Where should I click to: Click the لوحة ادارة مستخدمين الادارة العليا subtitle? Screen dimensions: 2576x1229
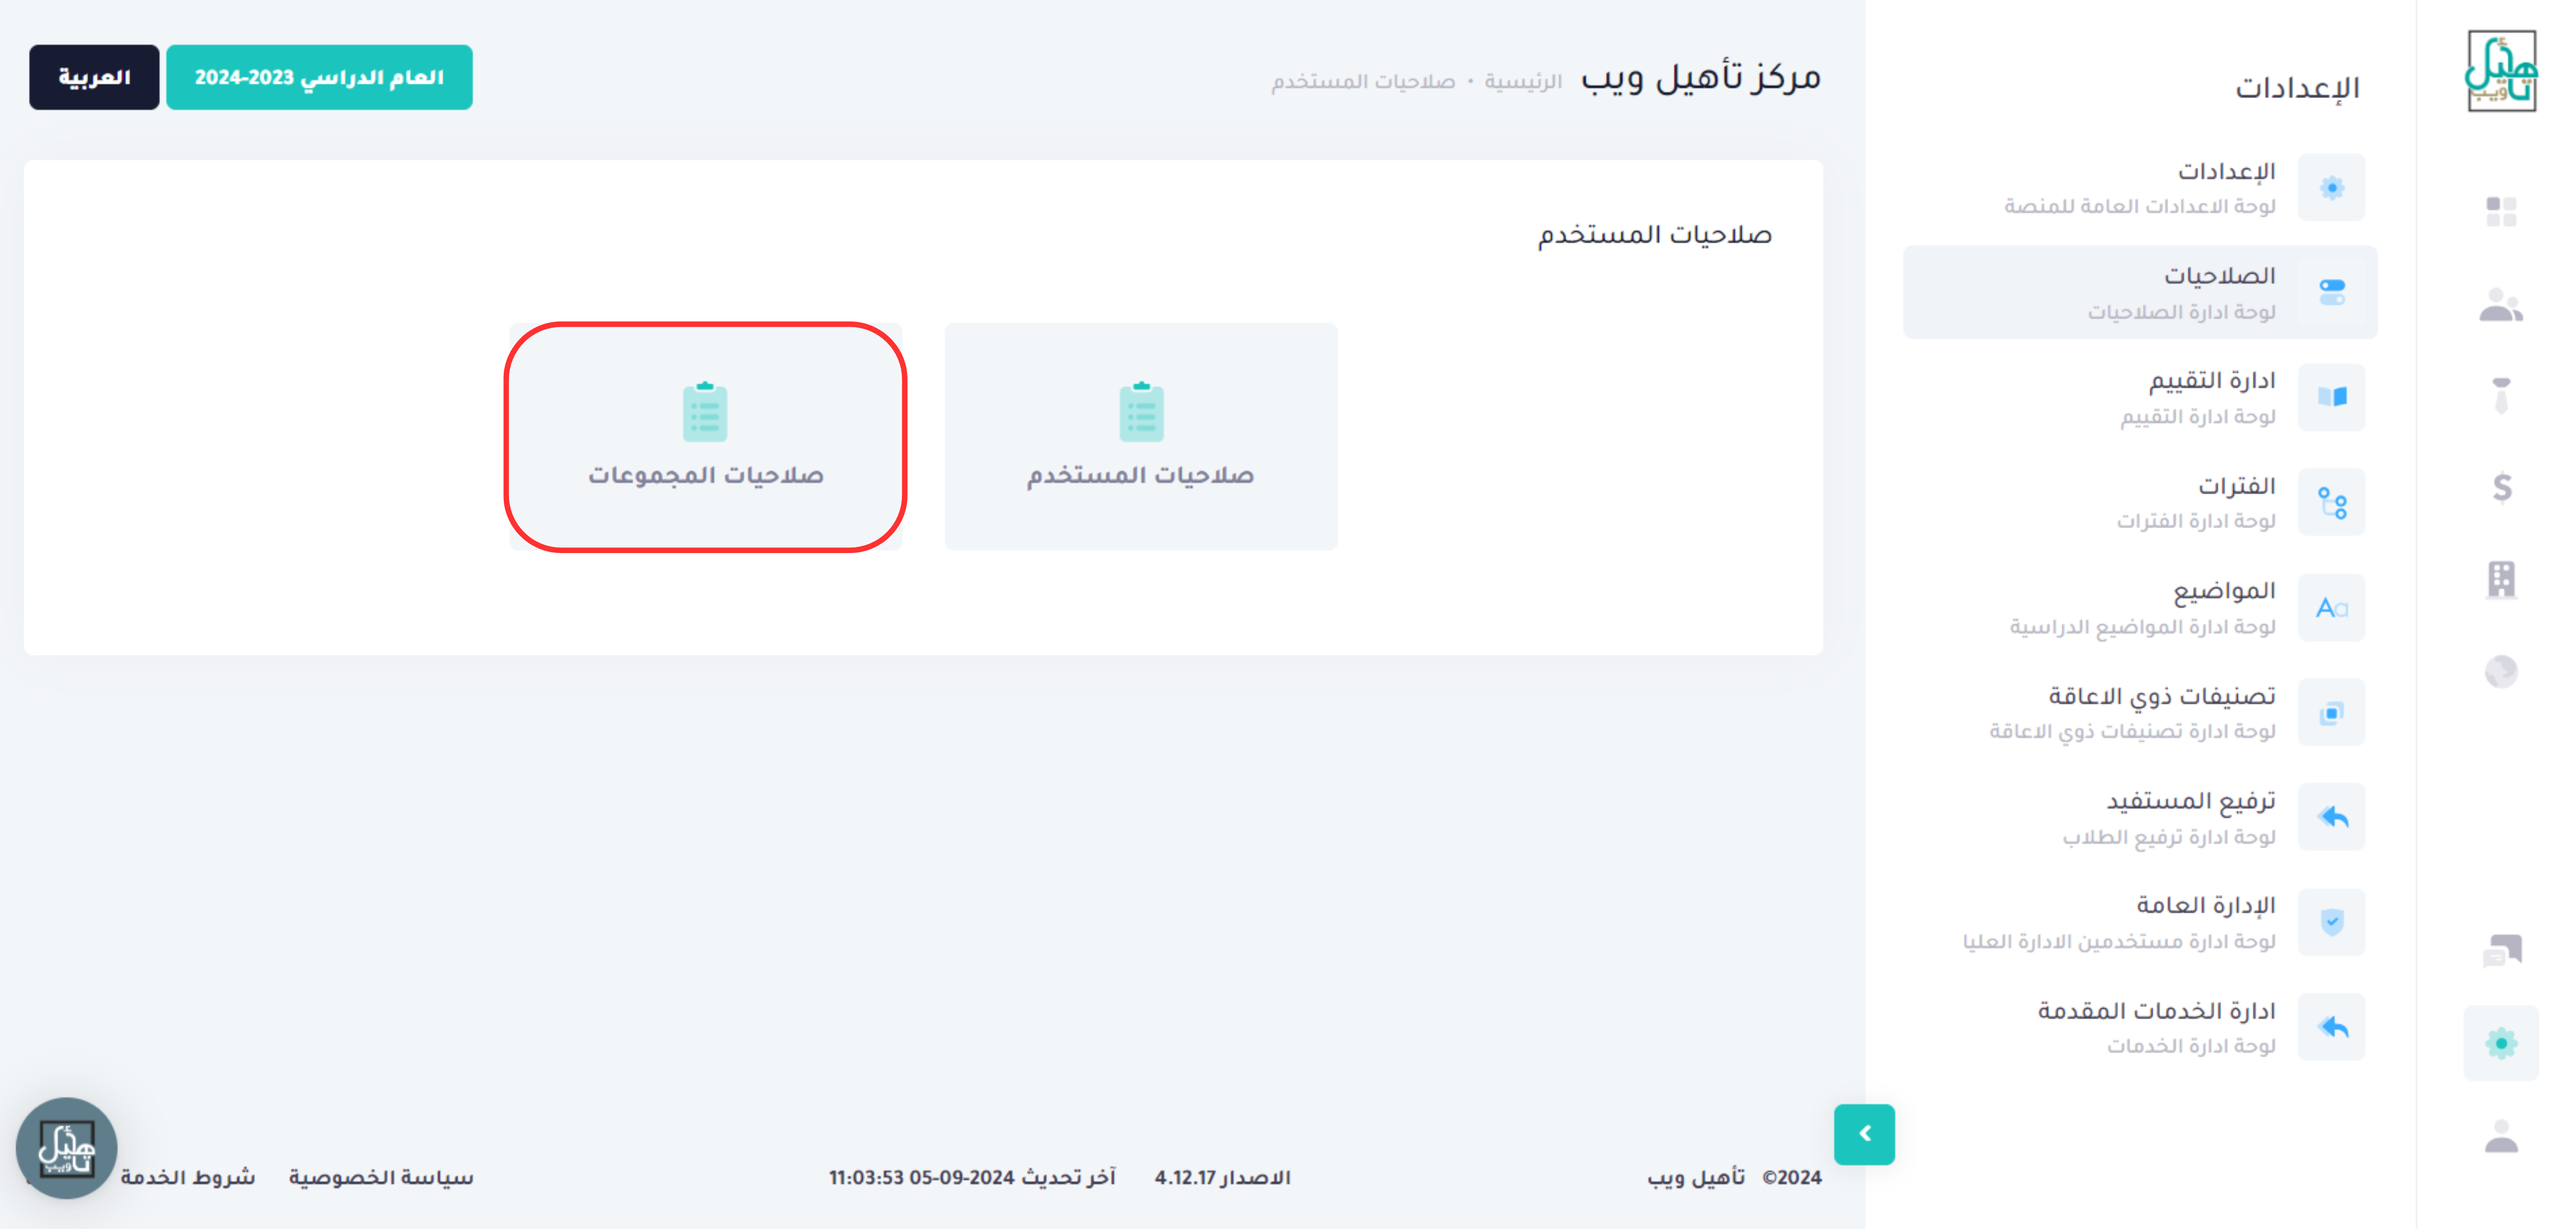click(x=2118, y=941)
